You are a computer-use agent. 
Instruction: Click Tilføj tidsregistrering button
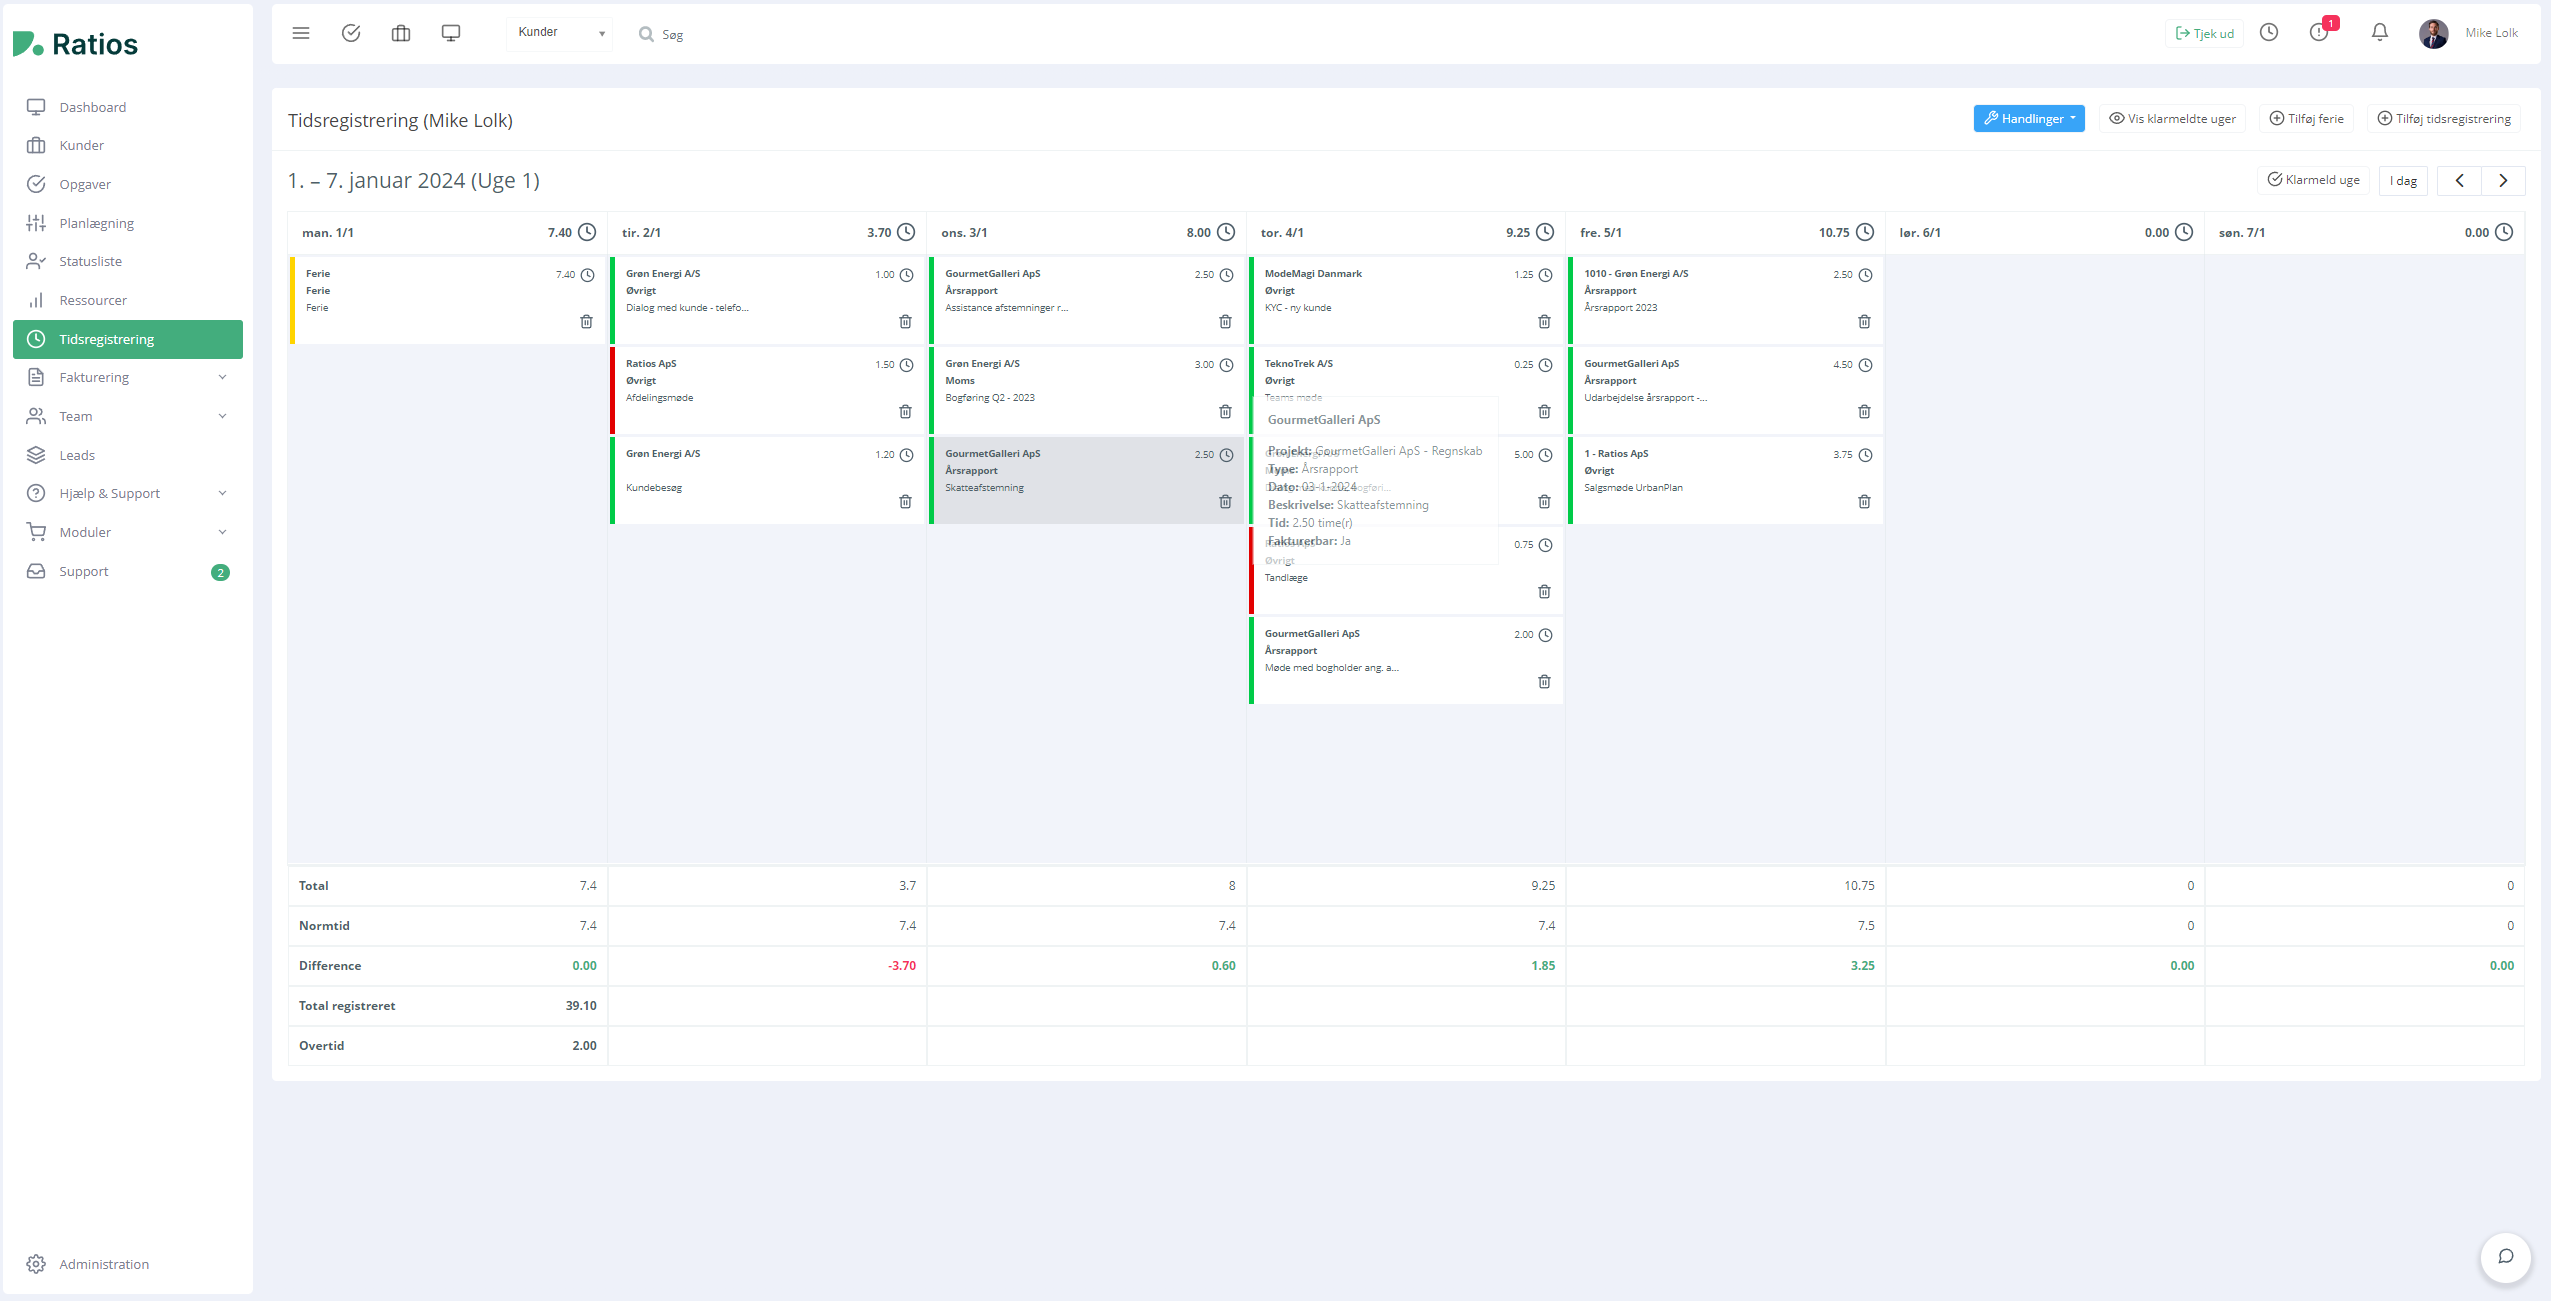click(2444, 118)
